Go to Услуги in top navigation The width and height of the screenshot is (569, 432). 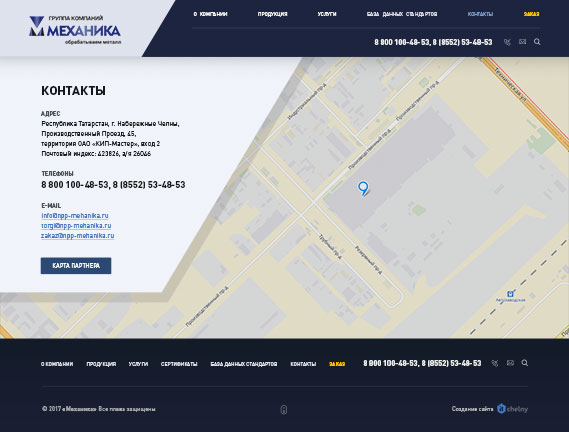coord(327,14)
